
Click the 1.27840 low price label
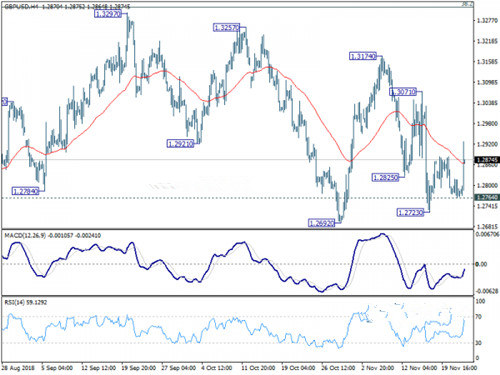click(26, 191)
